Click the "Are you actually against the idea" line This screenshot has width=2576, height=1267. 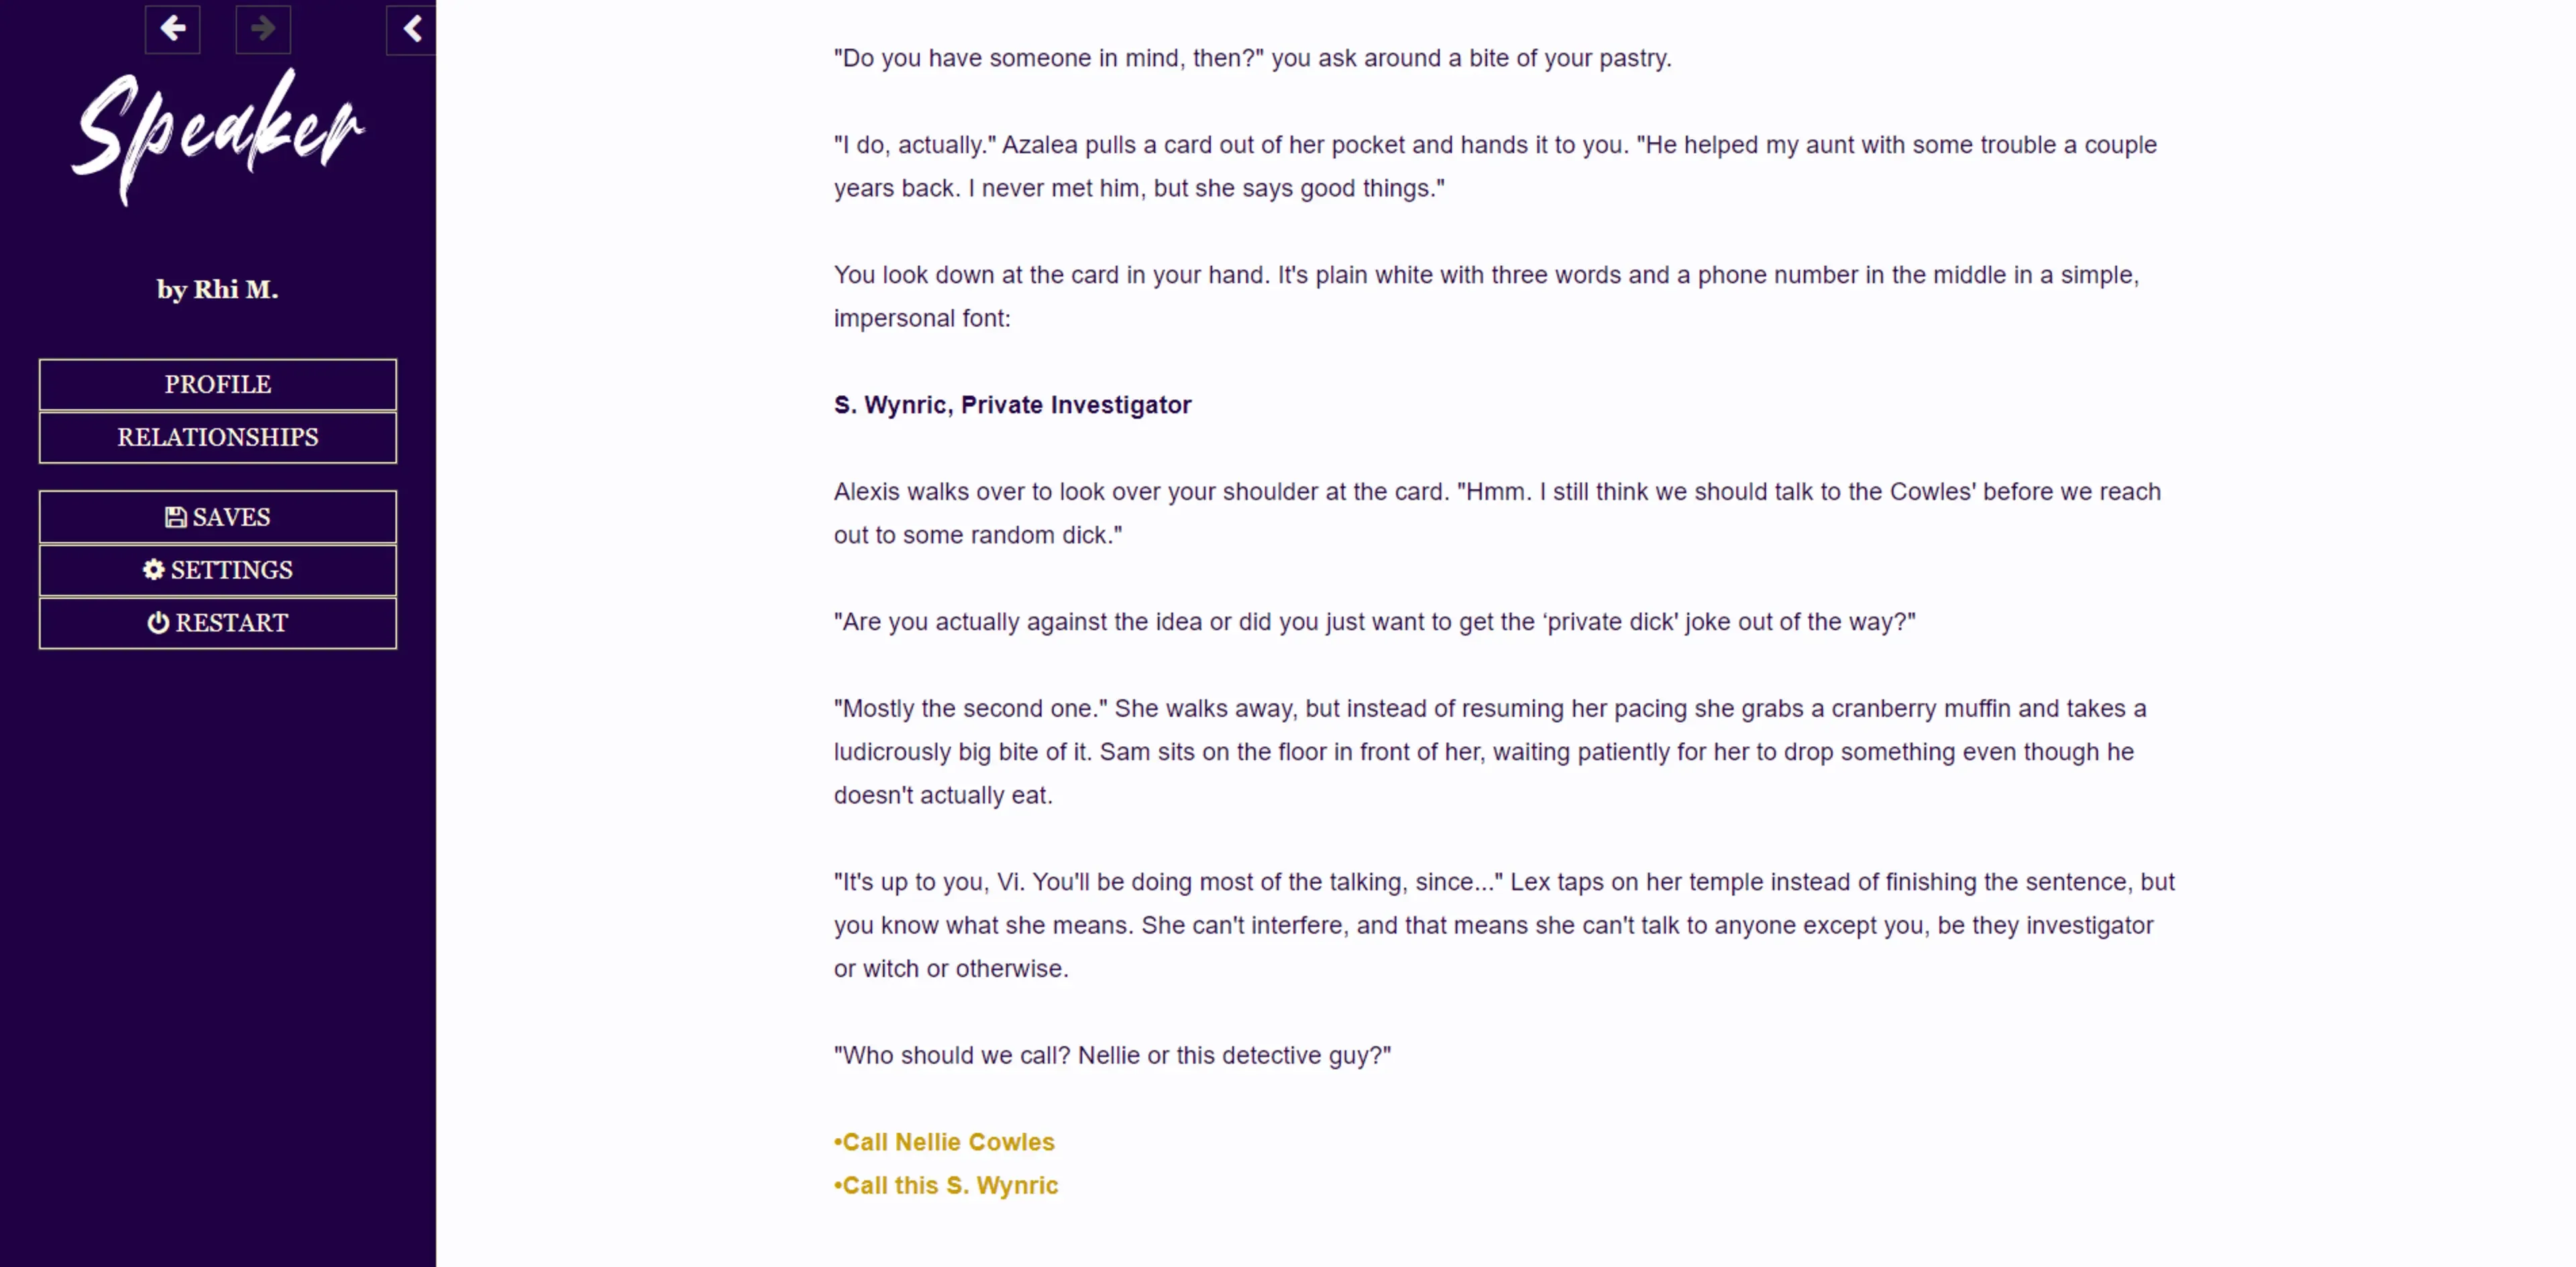pyautogui.click(x=1374, y=622)
